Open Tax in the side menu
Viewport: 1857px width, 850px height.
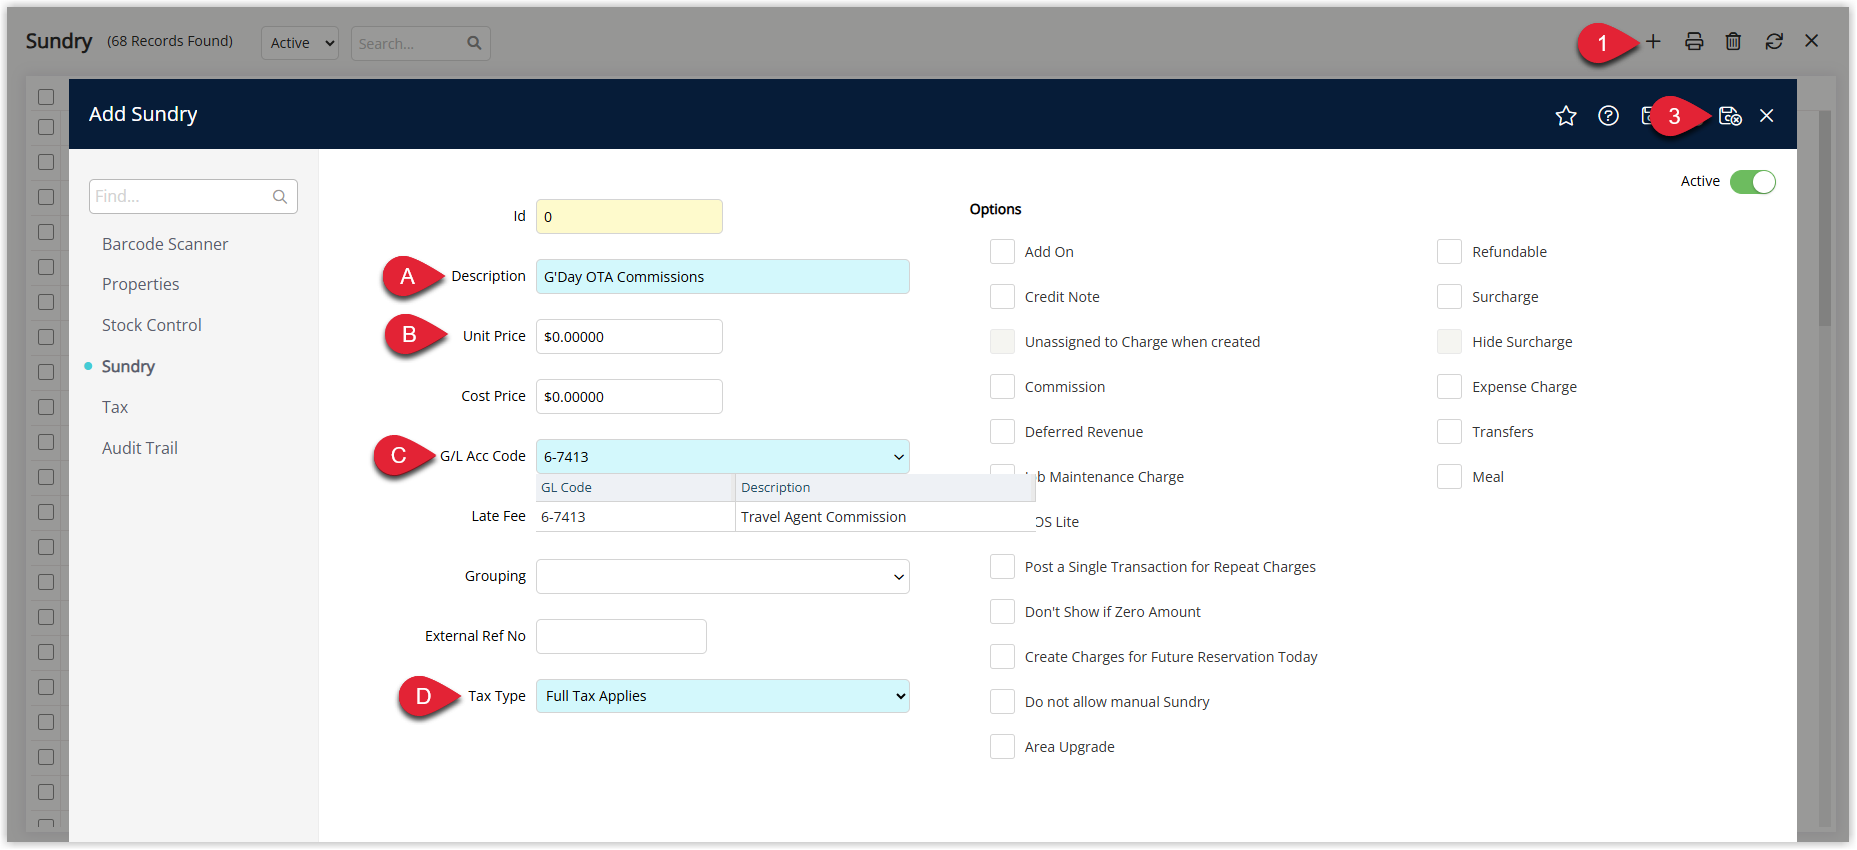(115, 407)
